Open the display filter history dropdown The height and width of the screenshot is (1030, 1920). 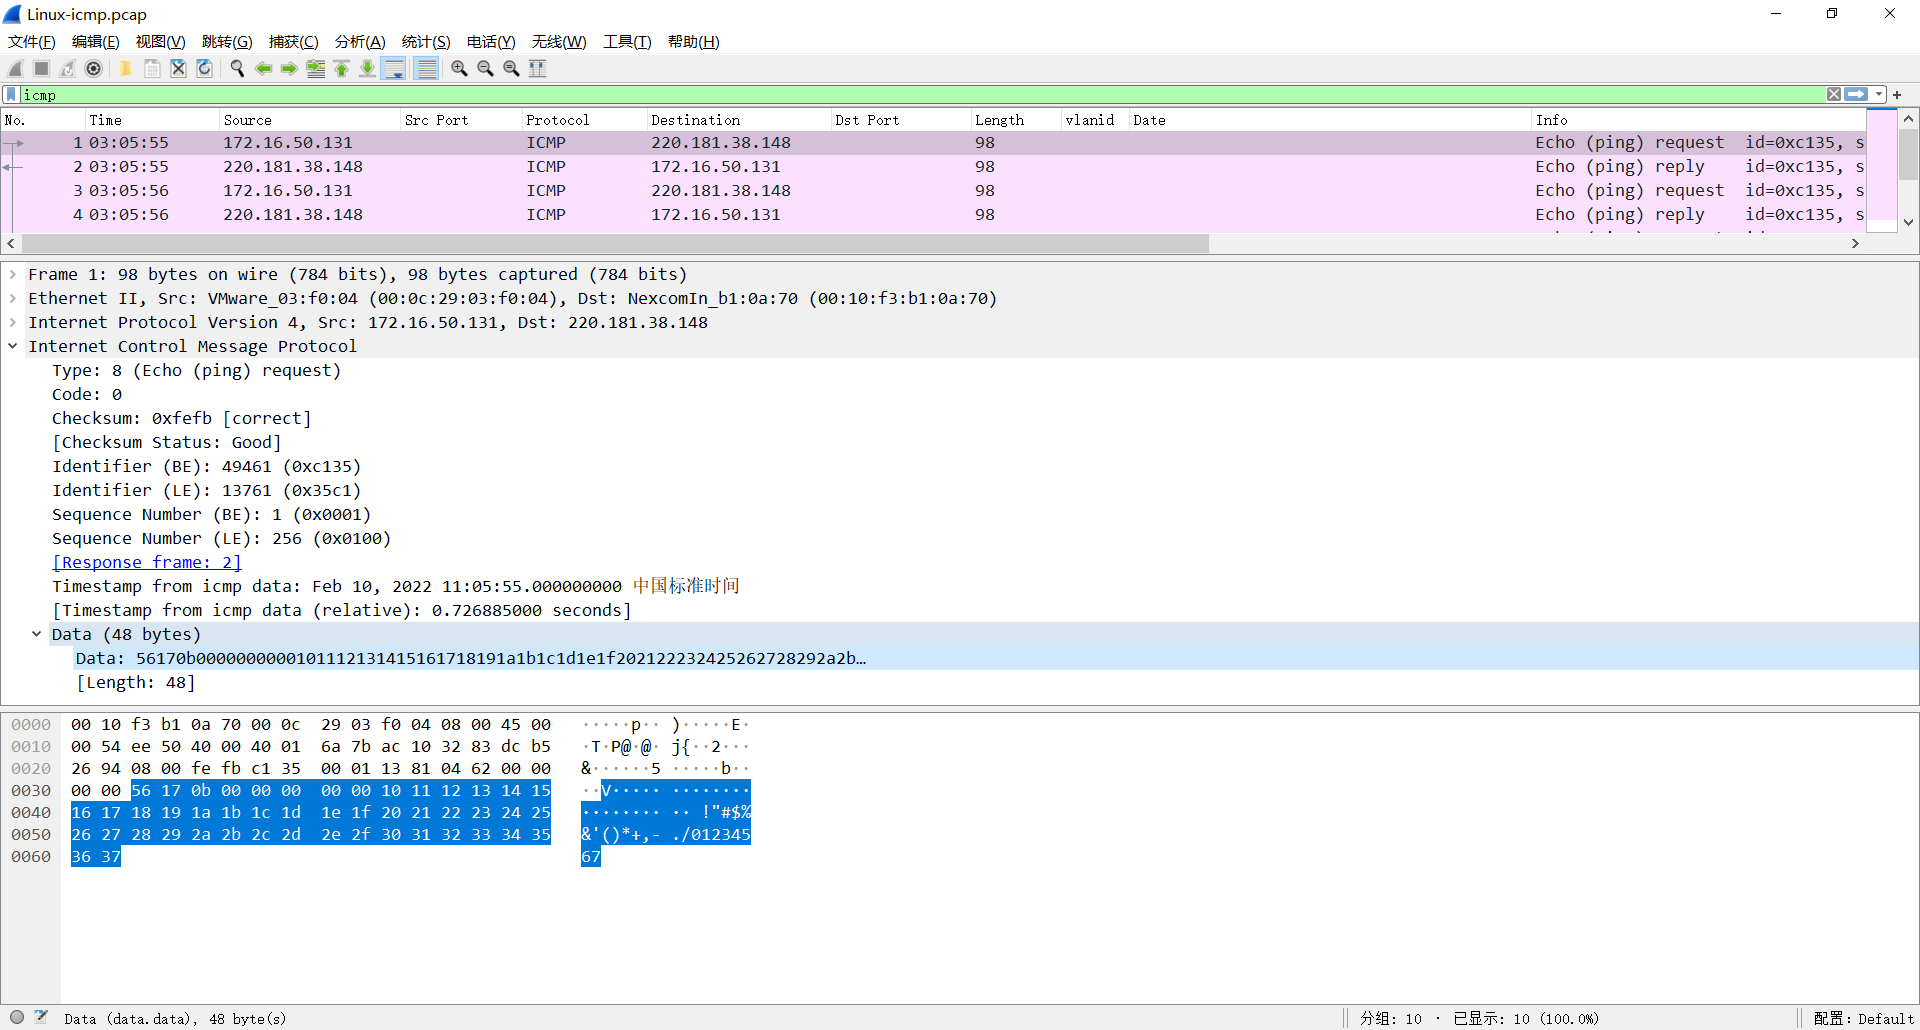click(x=1879, y=94)
